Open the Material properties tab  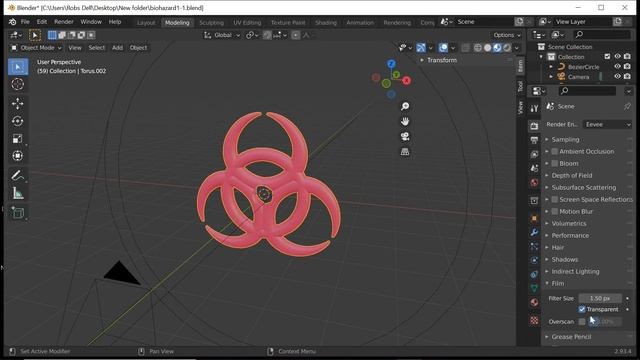point(534,302)
